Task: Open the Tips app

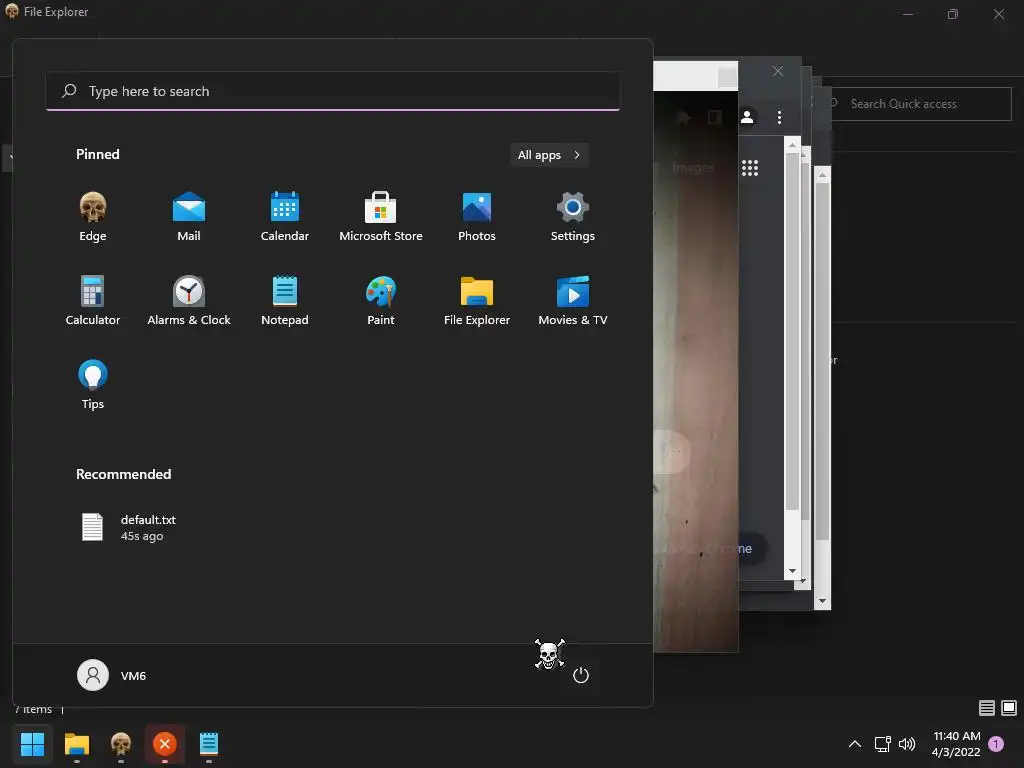Action: tap(93, 385)
